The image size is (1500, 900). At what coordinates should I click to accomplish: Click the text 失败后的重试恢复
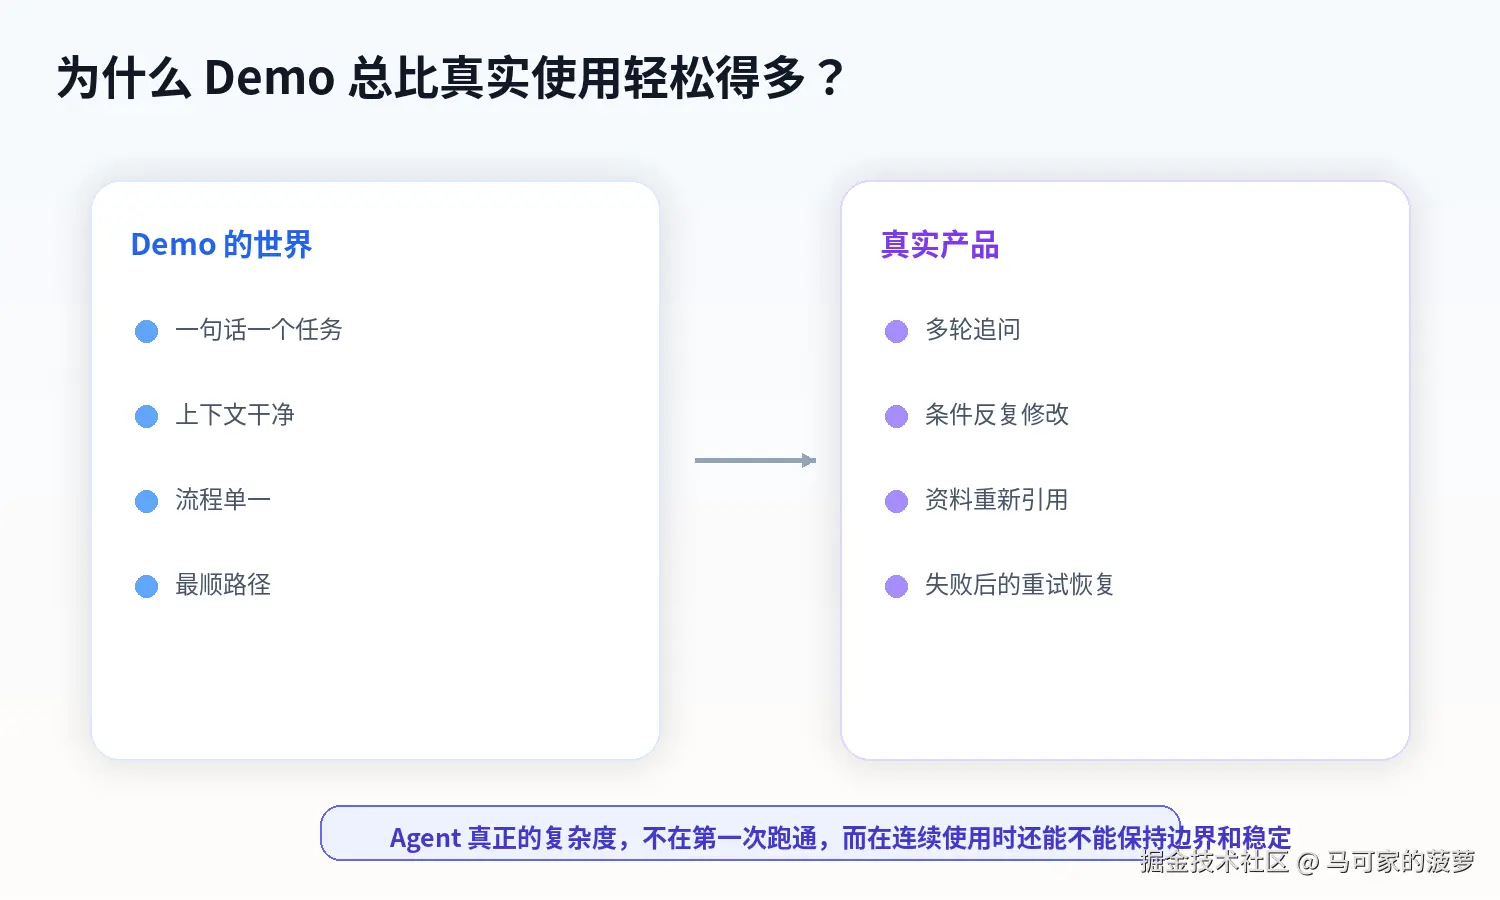click(x=1019, y=584)
